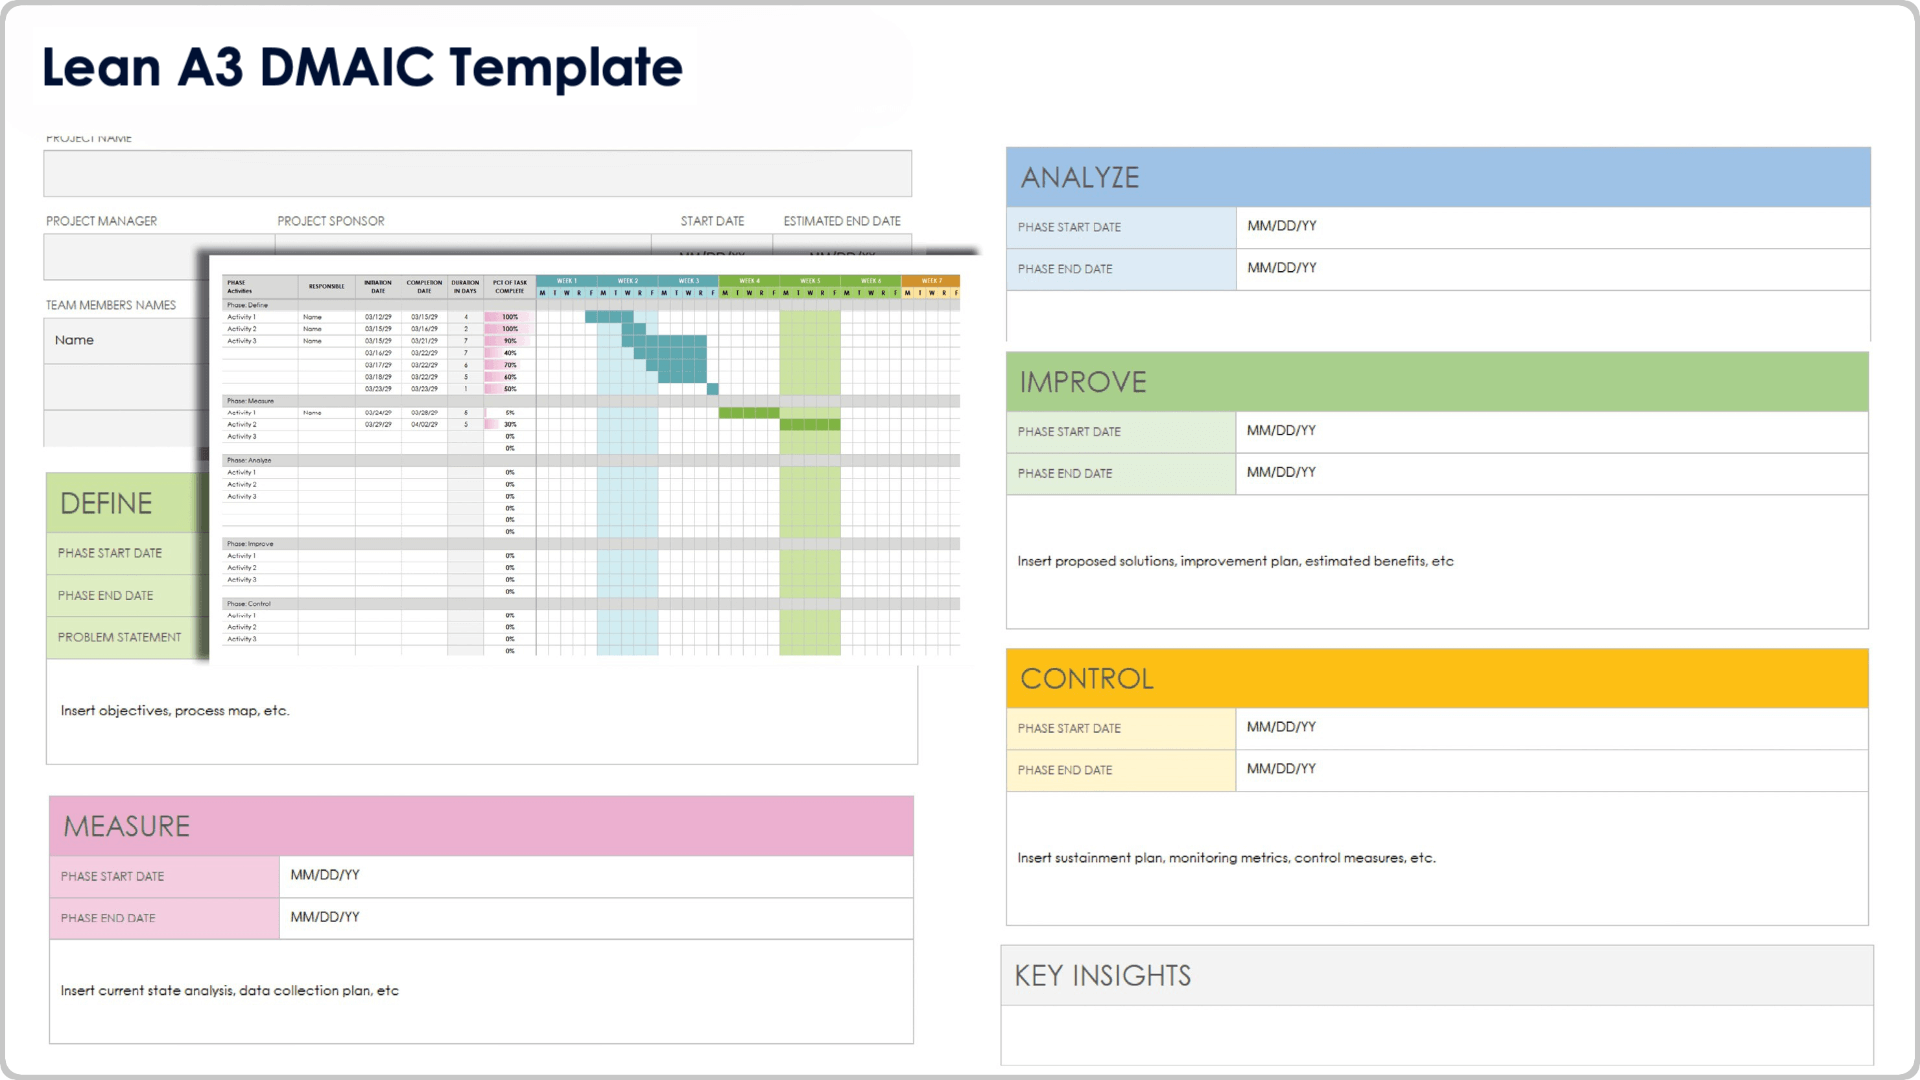Click WEEK 4 header in Gantt chart
This screenshot has width=1920, height=1080.
(749, 281)
